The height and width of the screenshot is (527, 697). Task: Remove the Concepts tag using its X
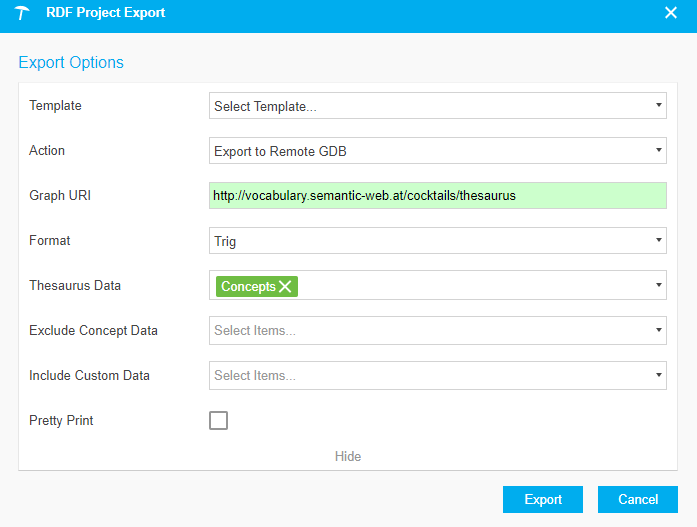pos(286,287)
